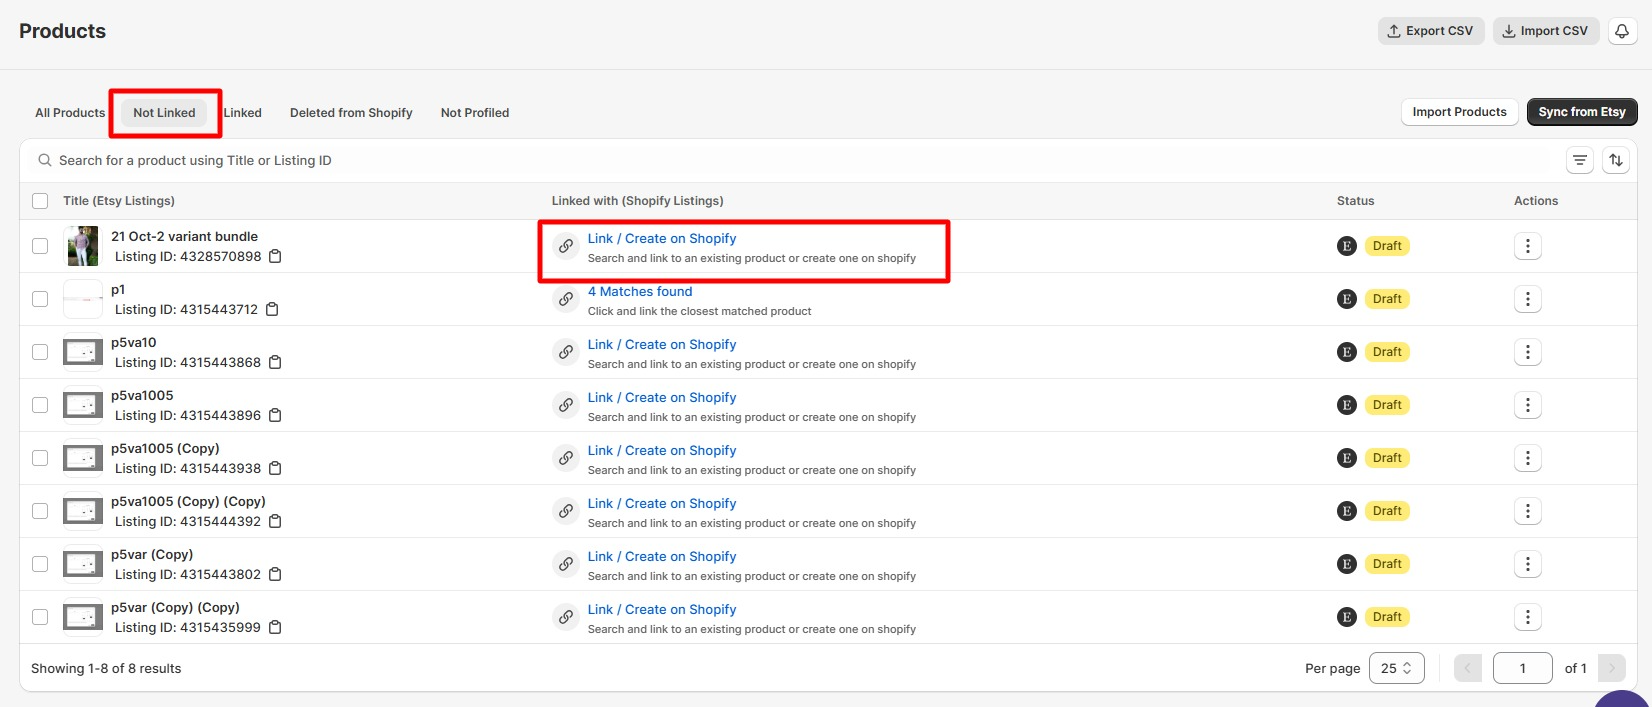Viewport: 1652px width, 707px height.
Task: Select checkbox for product p1
Action: click(x=40, y=299)
